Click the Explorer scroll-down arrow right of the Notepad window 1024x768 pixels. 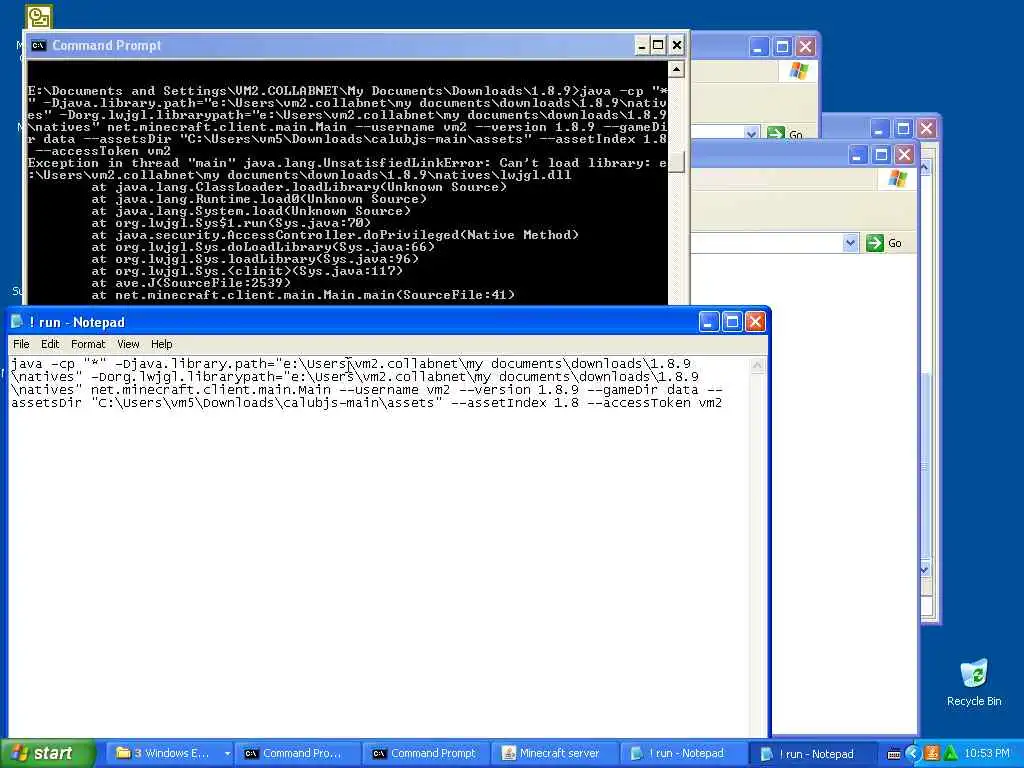[925, 569]
